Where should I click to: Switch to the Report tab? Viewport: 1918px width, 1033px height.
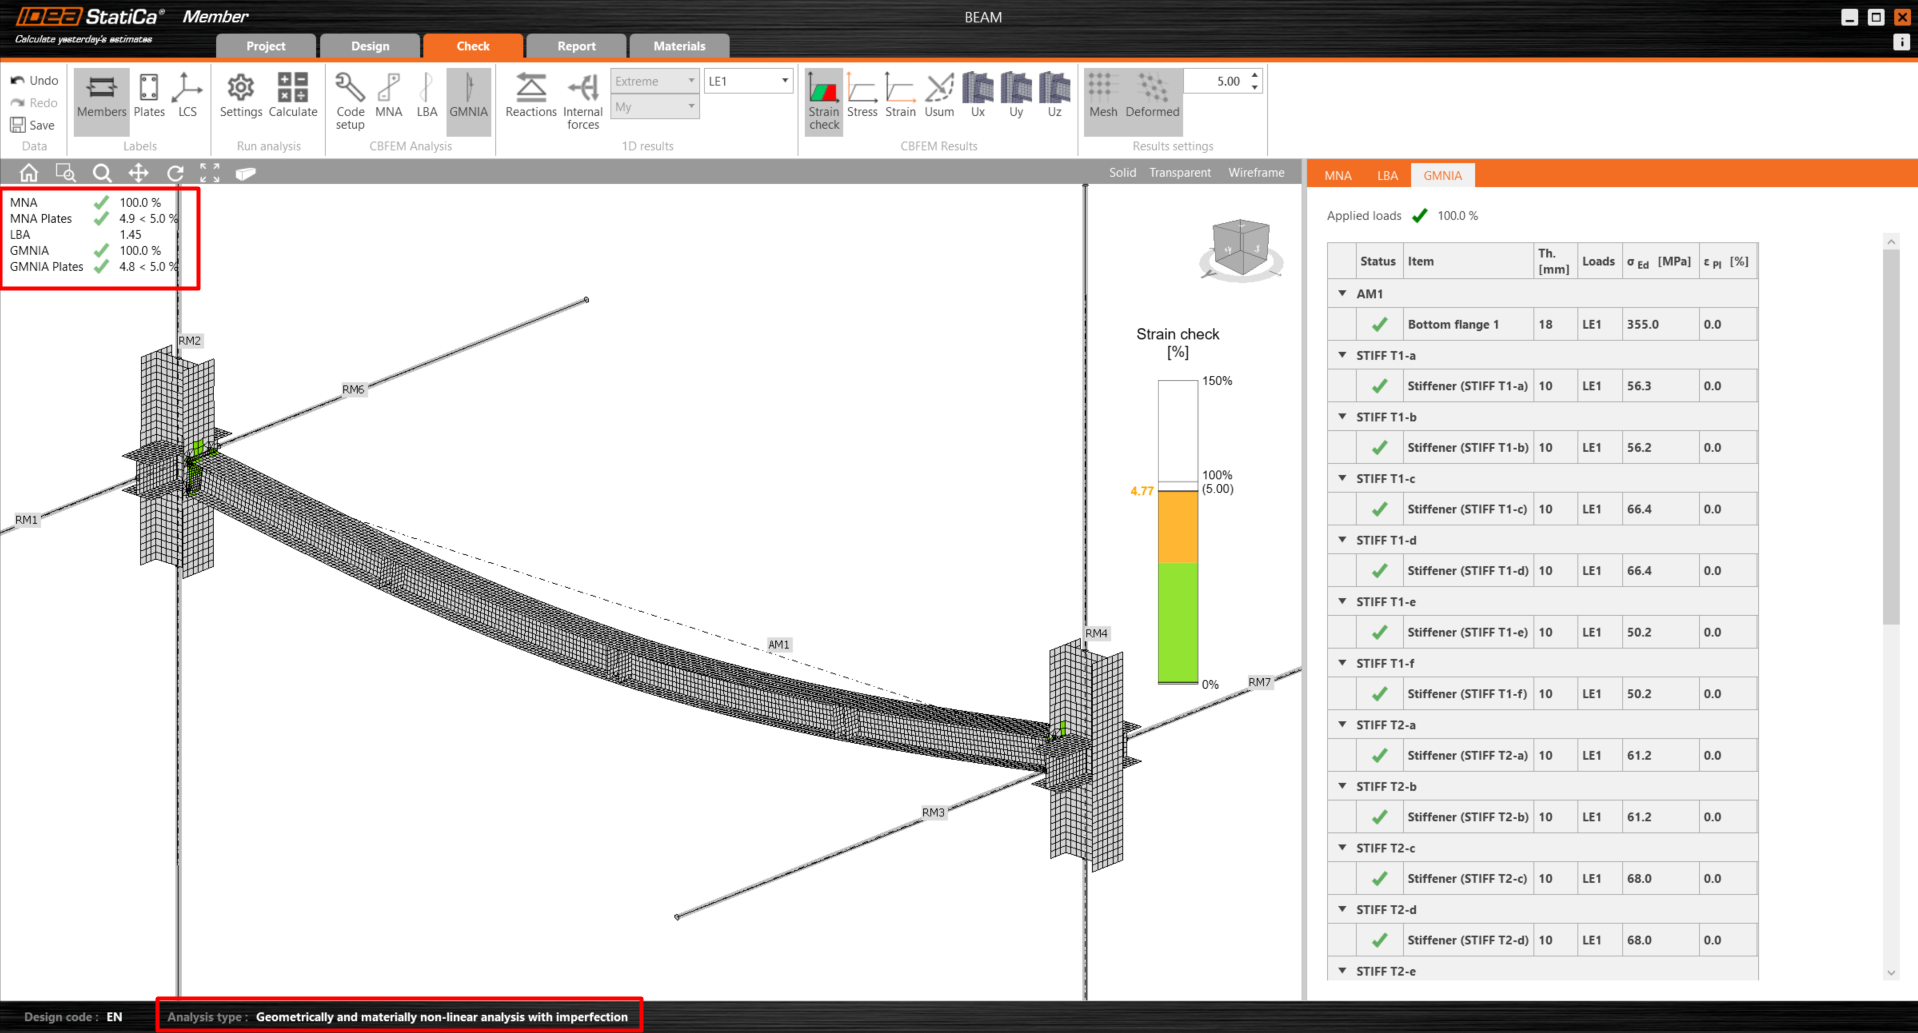tap(576, 46)
